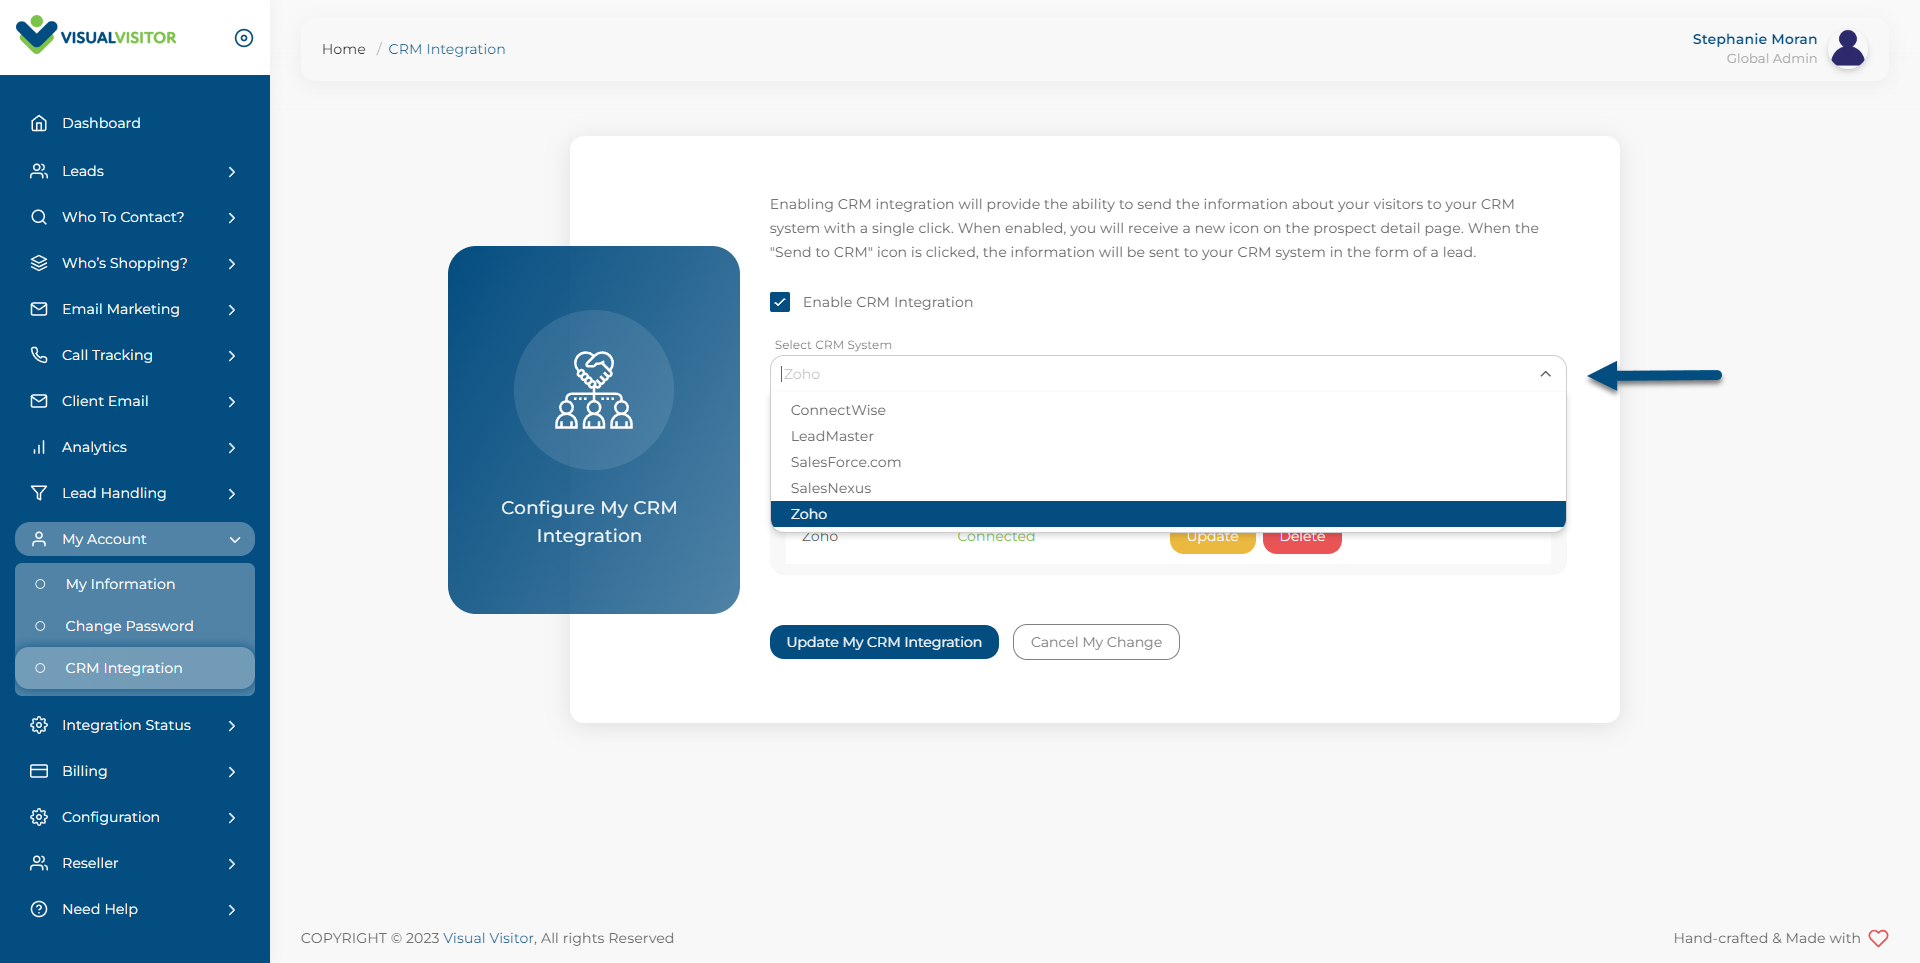Viewport: 1920px width, 963px height.
Task: Choose Zoho from the CRM list
Action: (x=1168, y=514)
